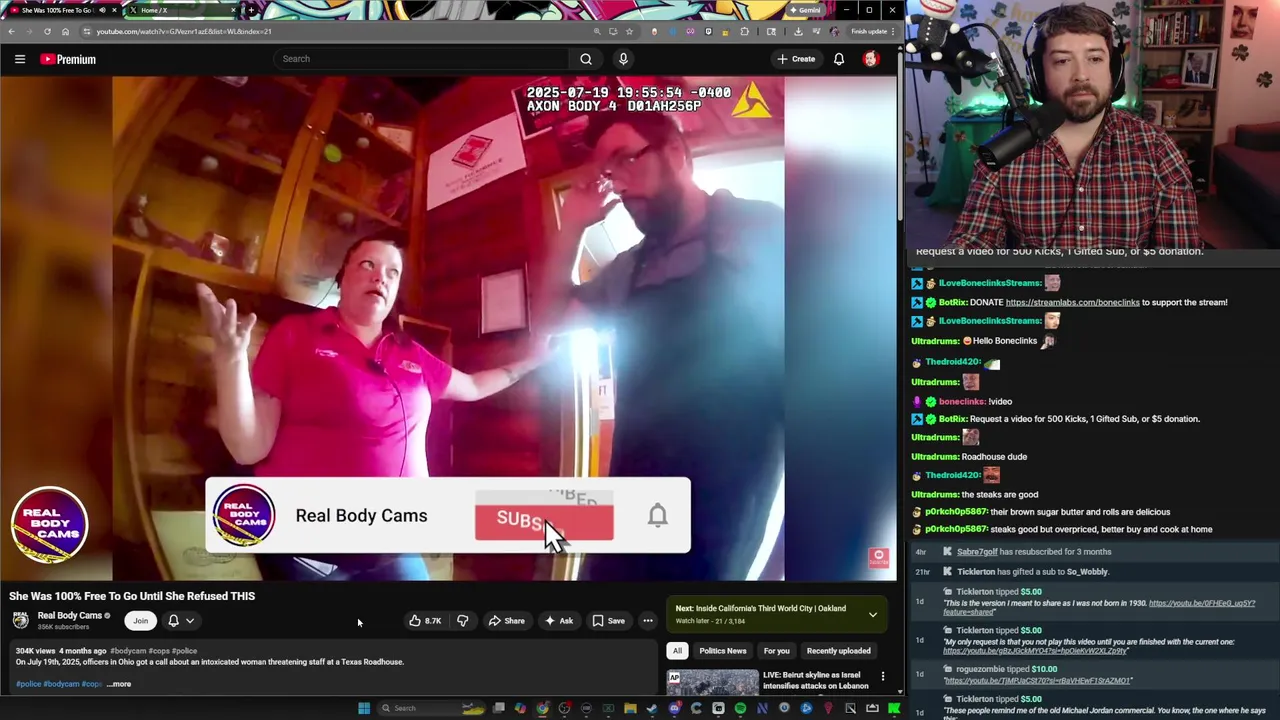Open Windows Start menu
The width and height of the screenshot is (1280, 720).
tap(364, 708)
